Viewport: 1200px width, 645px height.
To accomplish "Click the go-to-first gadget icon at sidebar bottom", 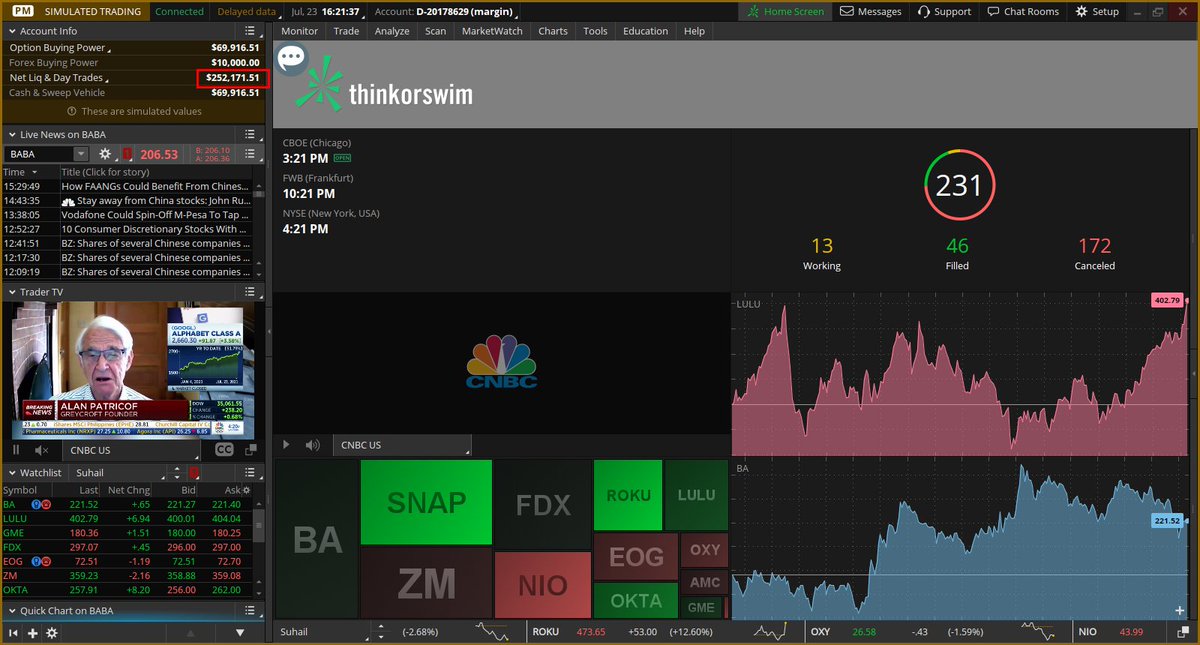I will (14, 632).
